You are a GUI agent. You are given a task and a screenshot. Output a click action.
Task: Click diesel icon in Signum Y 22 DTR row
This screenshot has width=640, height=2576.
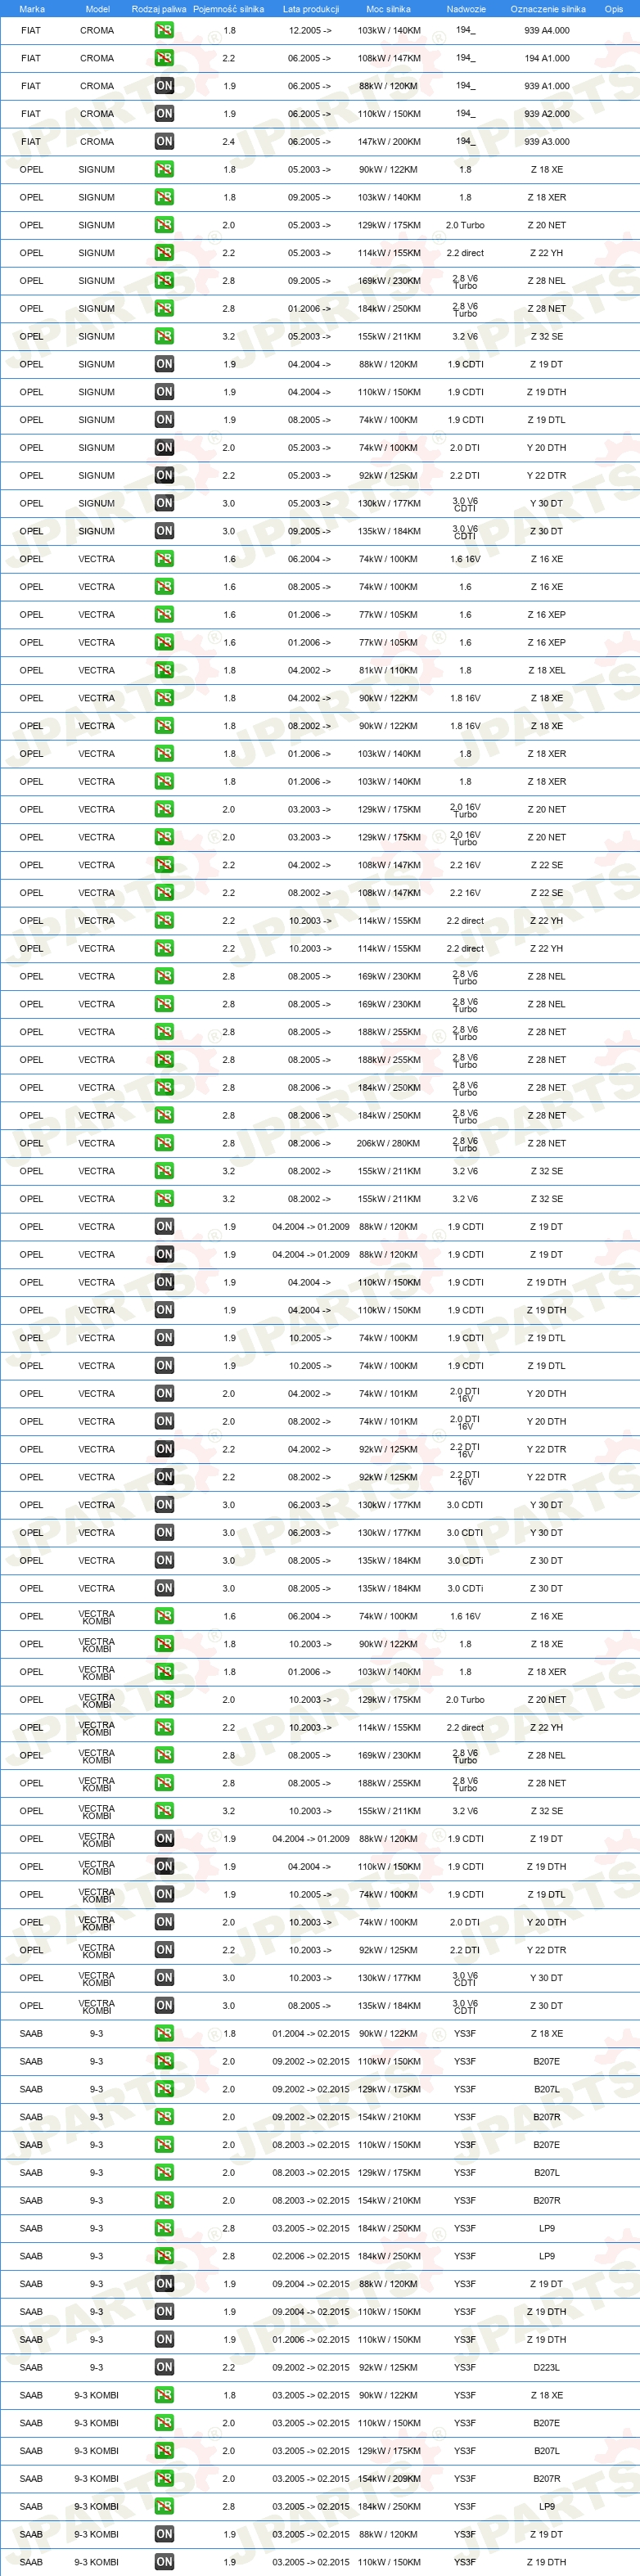pyautogui.click(x=164, y=475)
